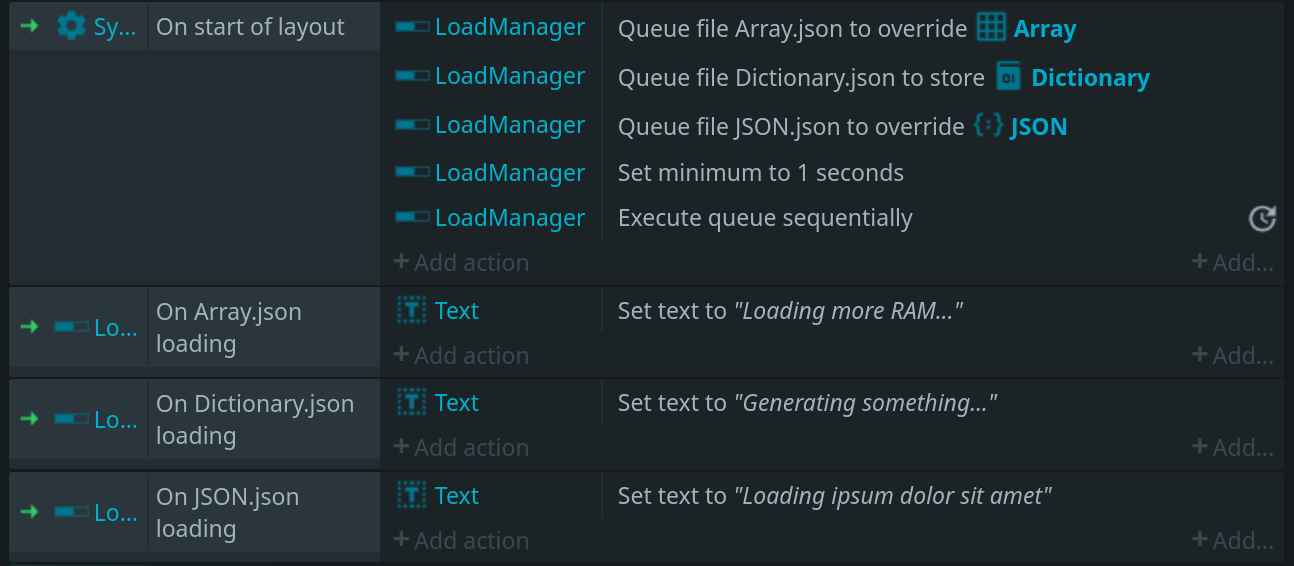Screen dimensions: 1294x566
Task: Click the System gear icon in first event
Action: tap(71, 26)
